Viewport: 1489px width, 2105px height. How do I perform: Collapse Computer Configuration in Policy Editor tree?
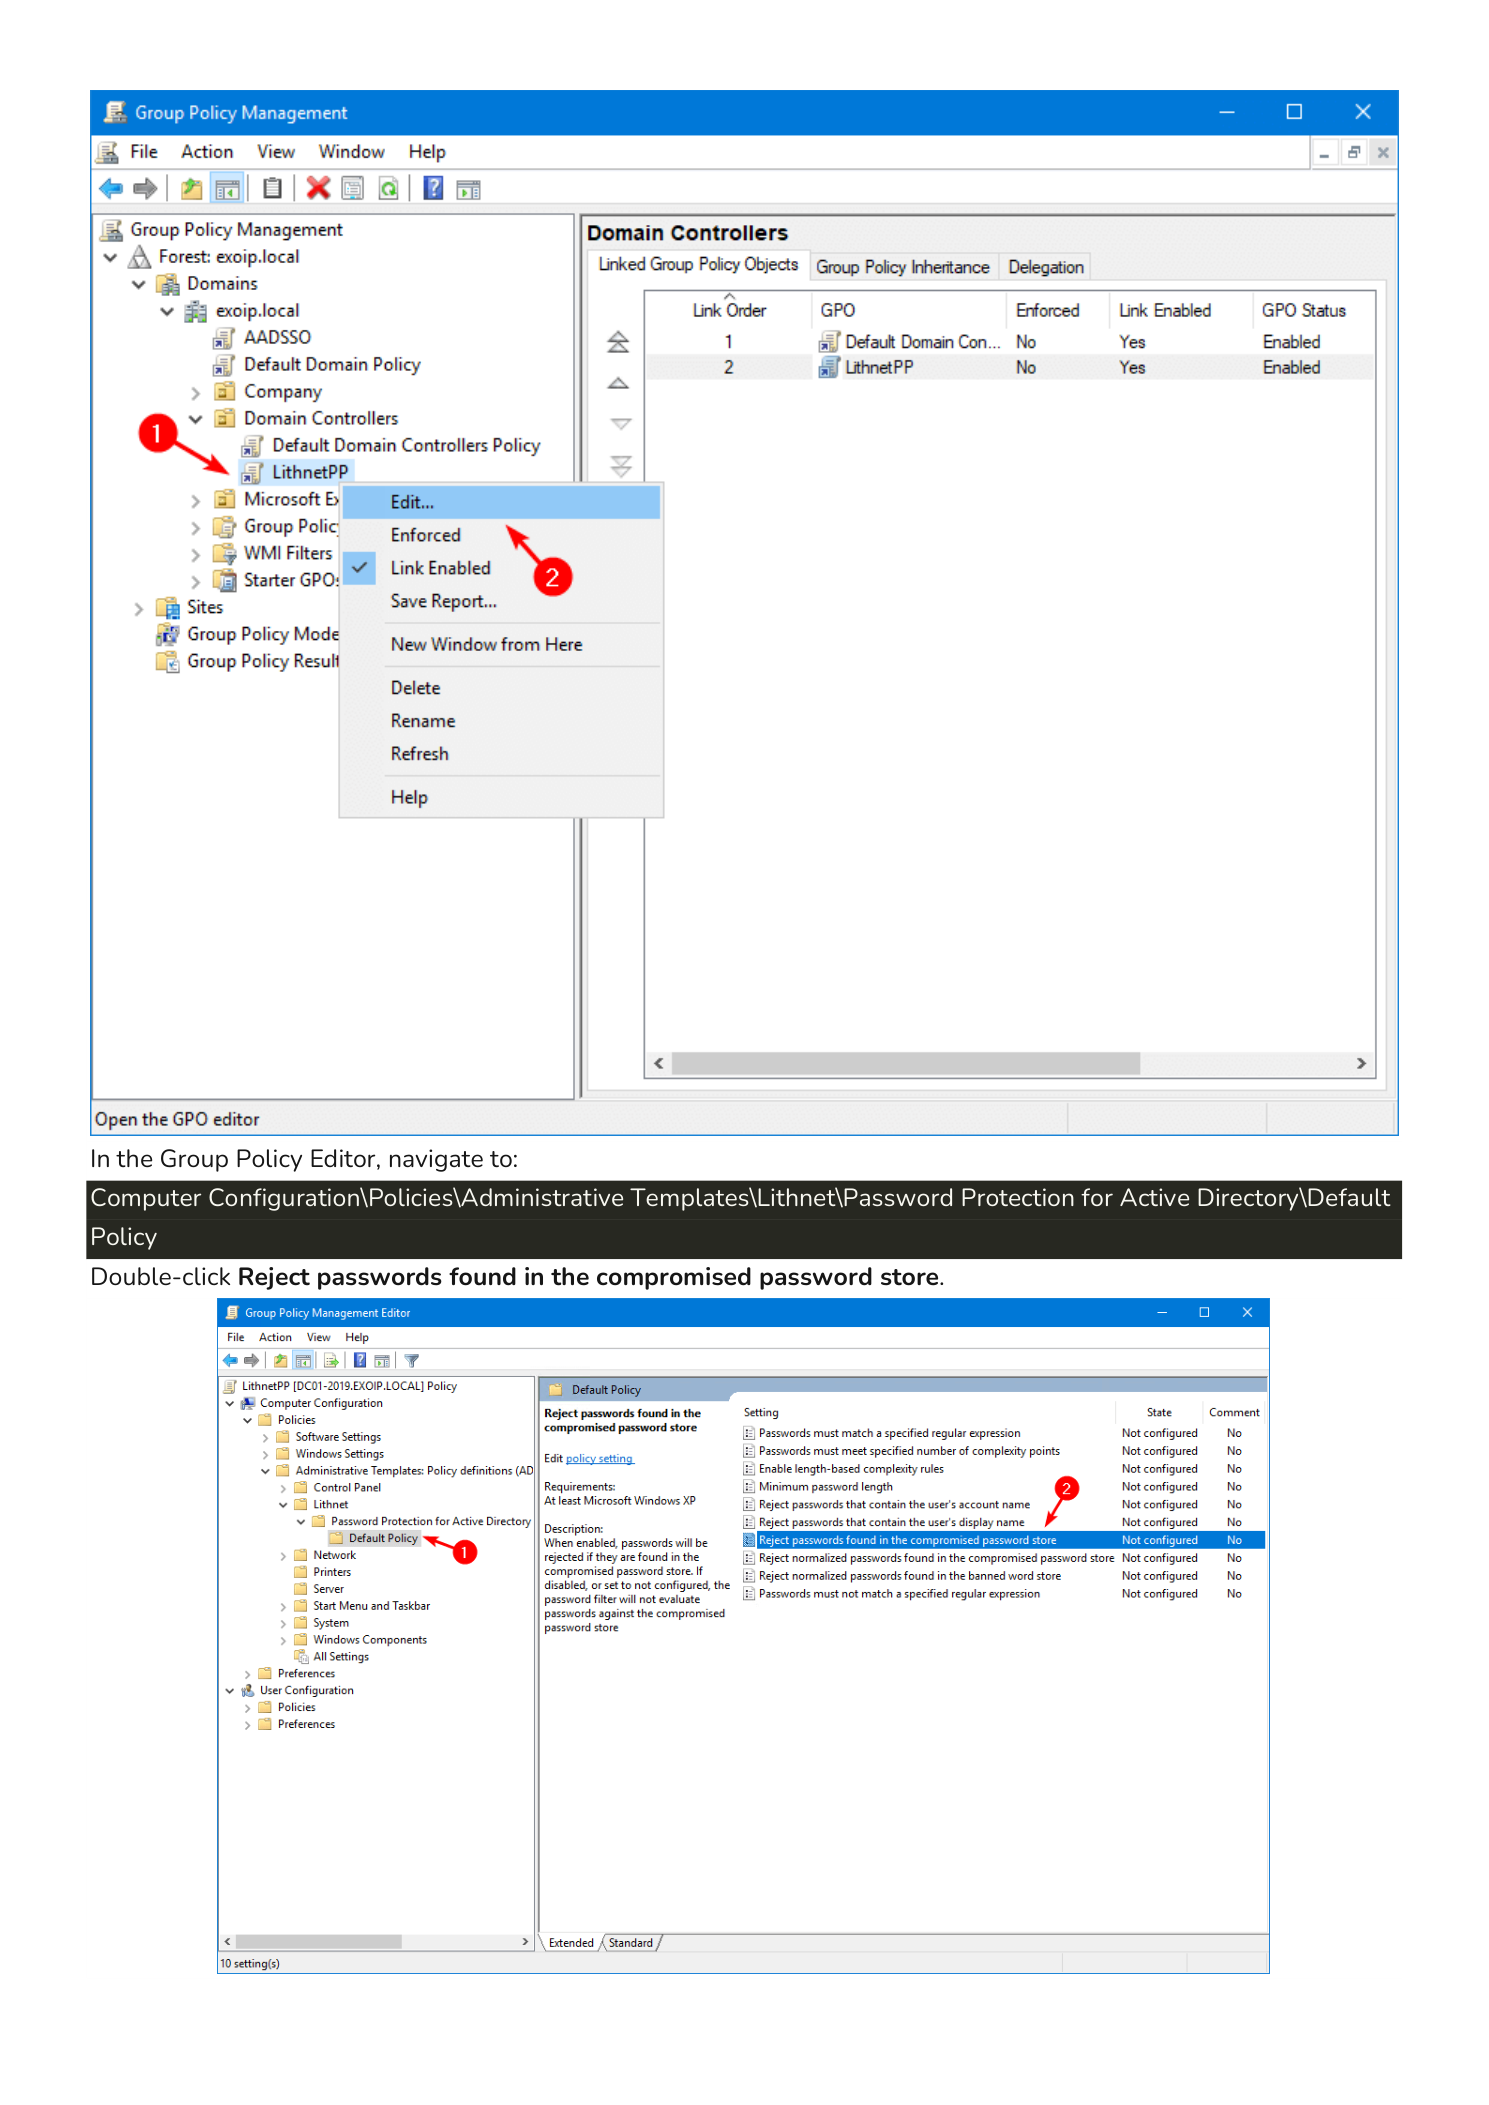tap(230, 1403)
